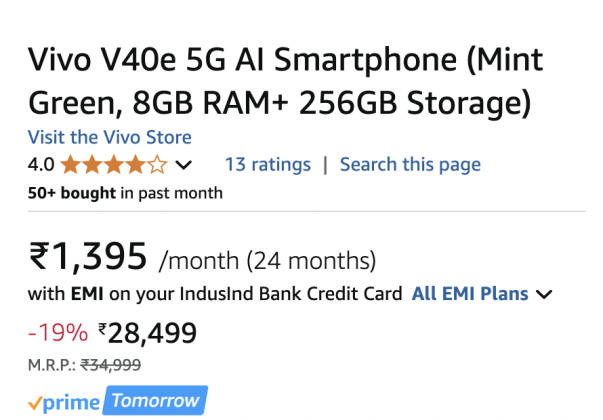Click the first orange rating star
603x420 pixels.
point(70,164)
